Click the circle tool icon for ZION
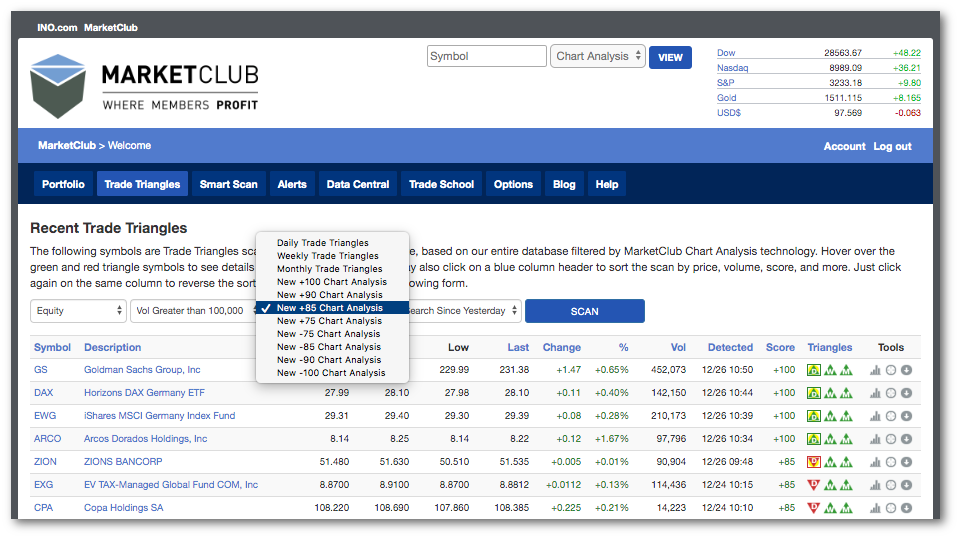Screen dimensions: 959x538 [891, 462]
